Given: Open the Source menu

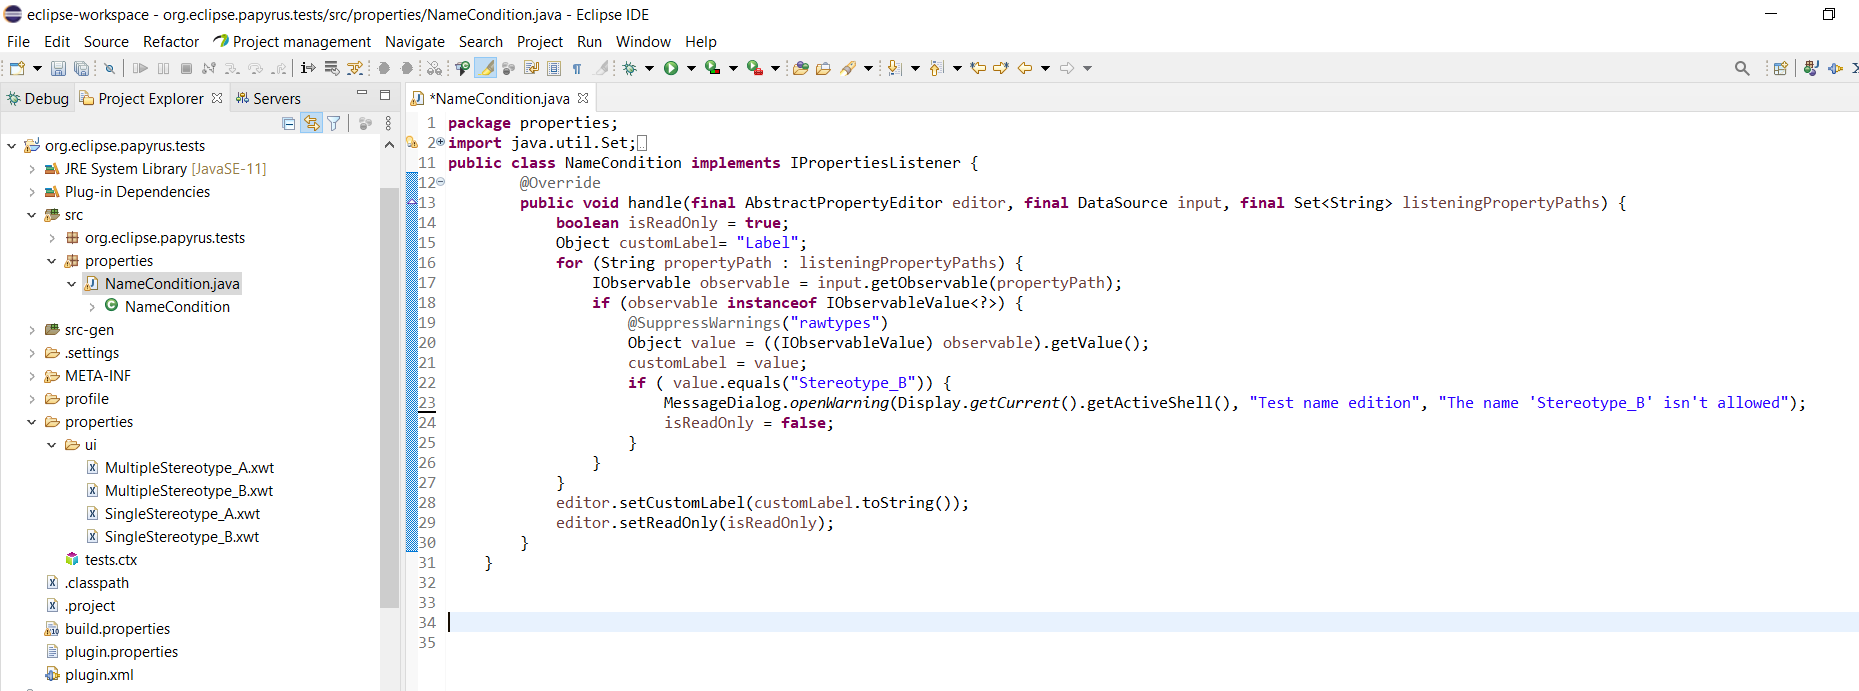Looking at the screenshot, I should (106, 41).
